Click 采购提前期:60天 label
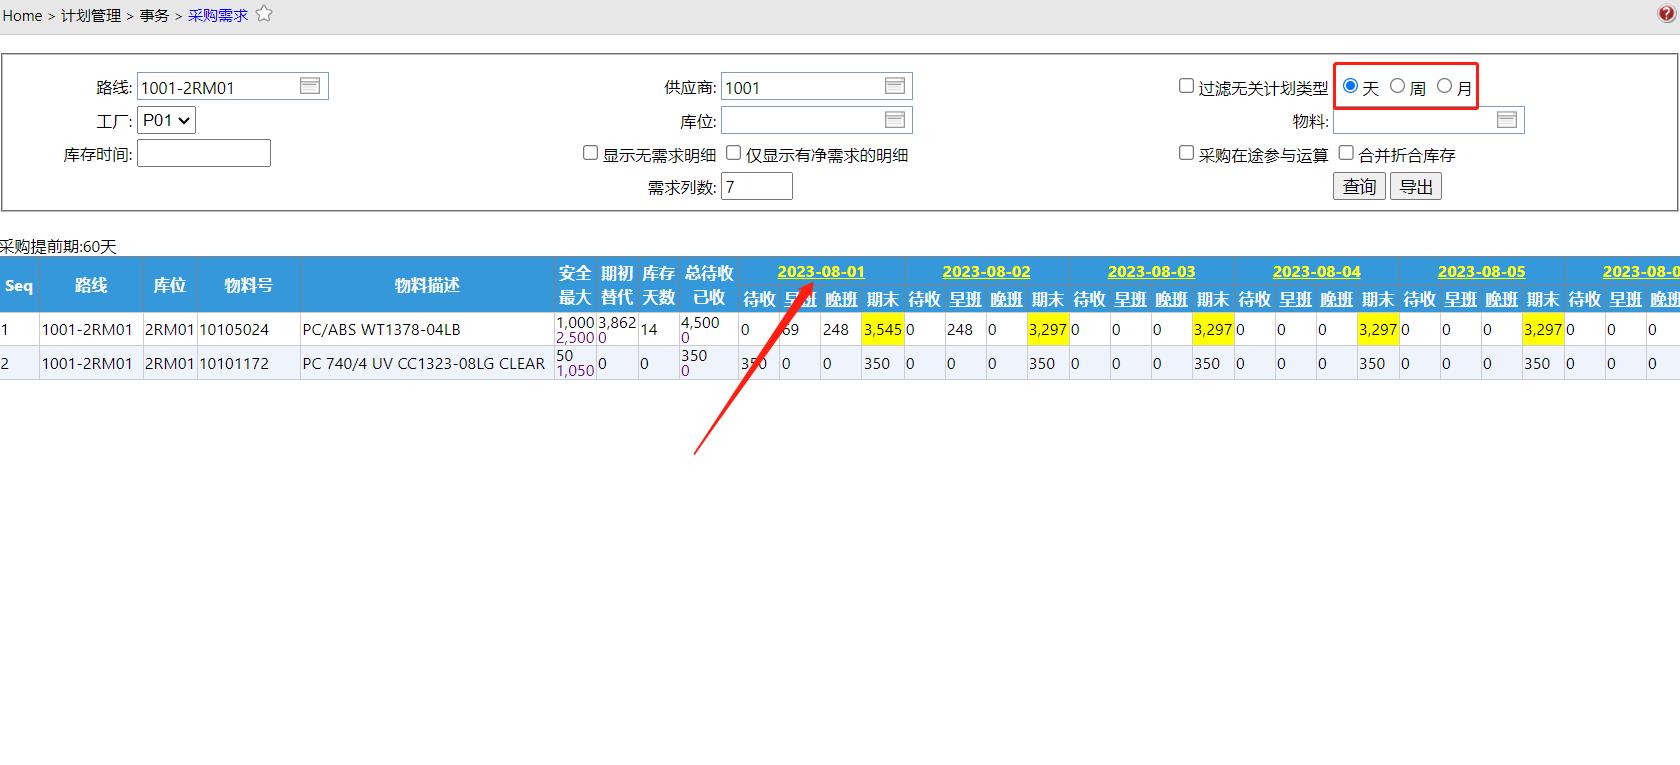This screenshot has width=1680, height=765. coord(58,247)
